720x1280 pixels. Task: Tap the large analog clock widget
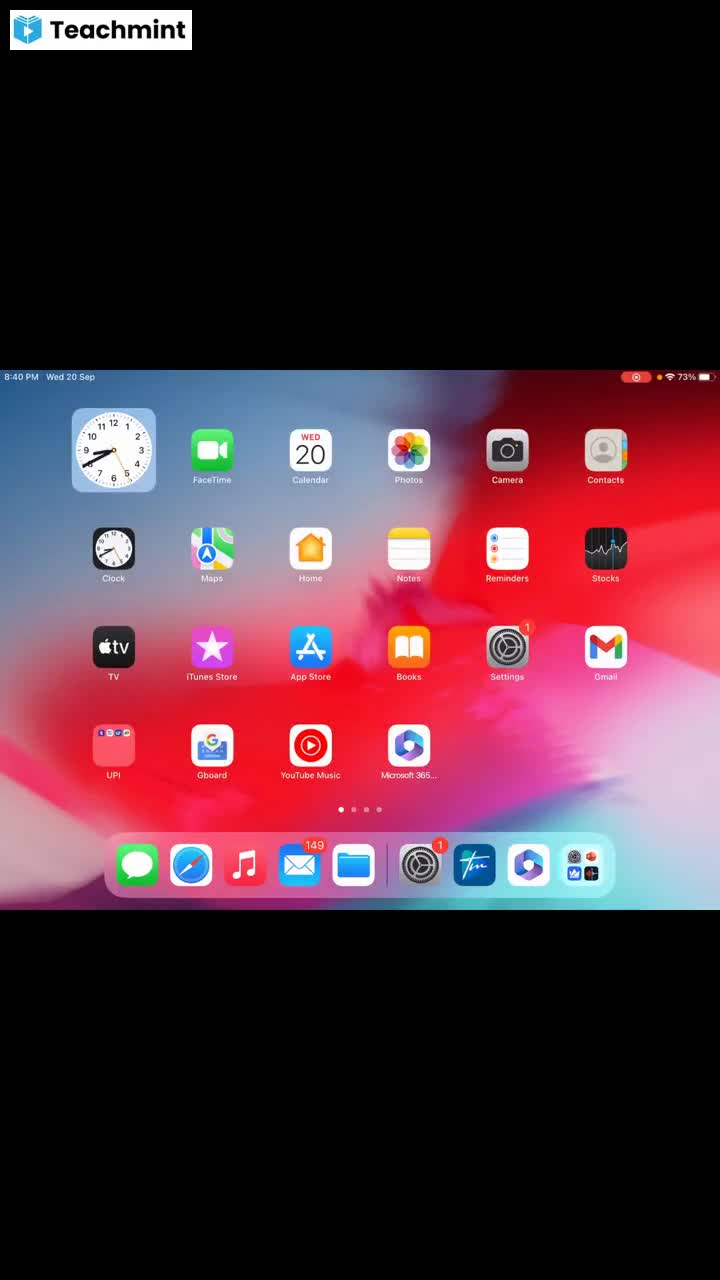114,450
